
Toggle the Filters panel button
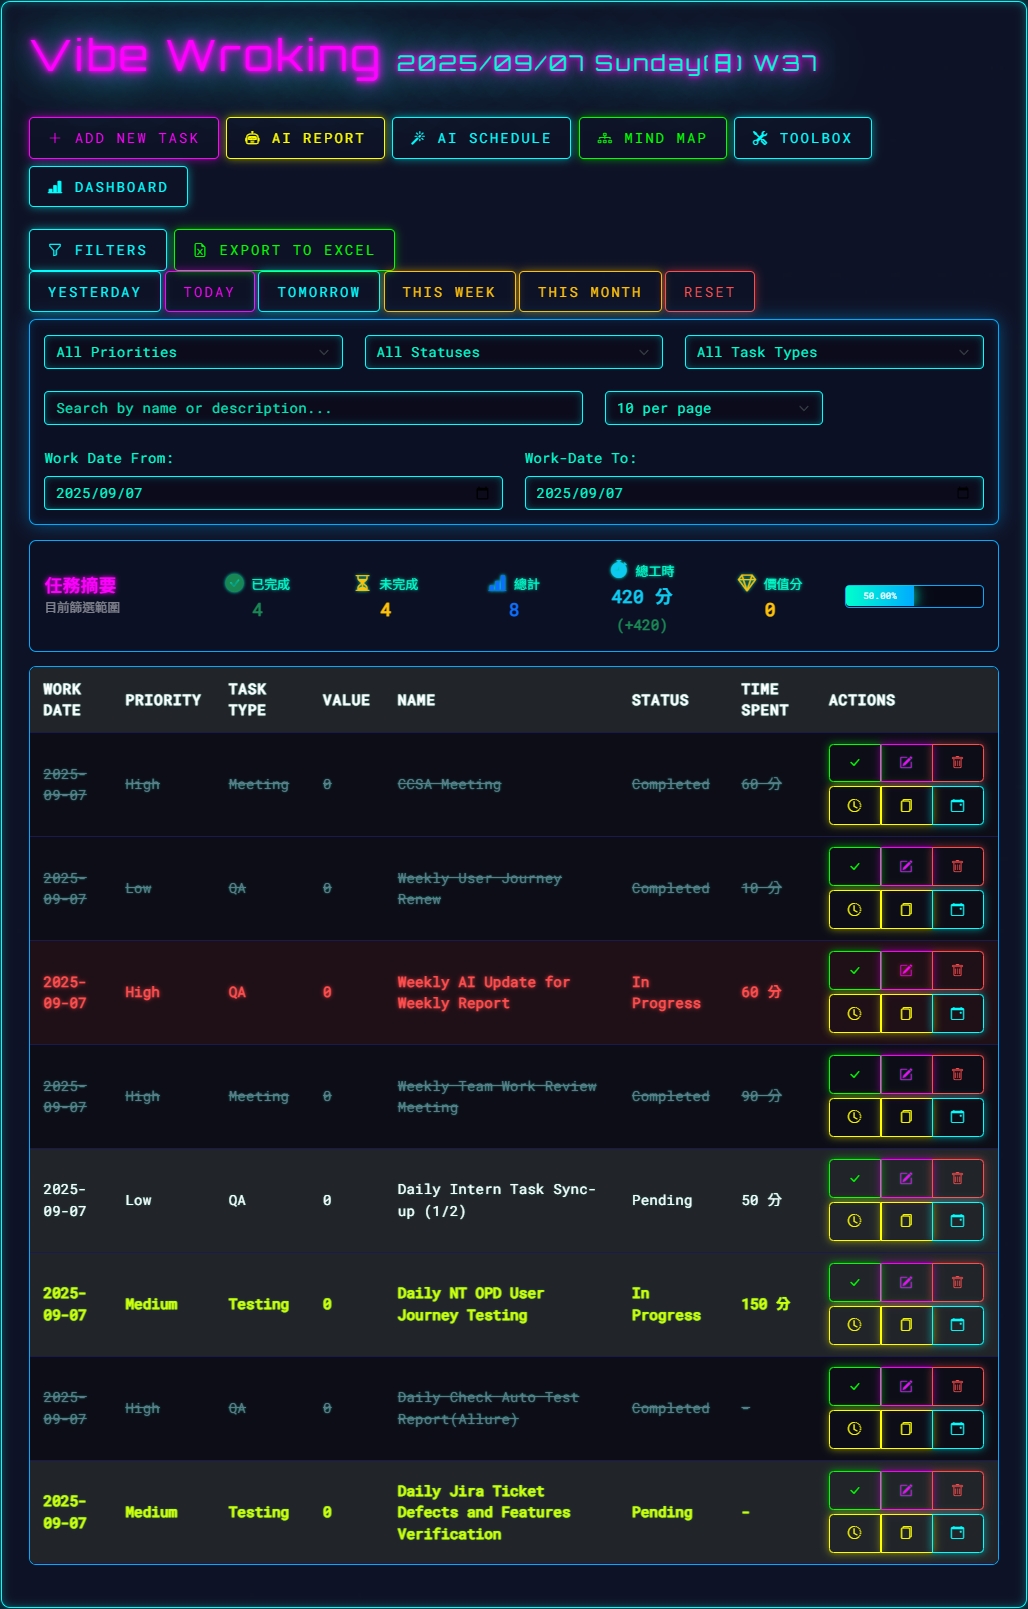97,250
